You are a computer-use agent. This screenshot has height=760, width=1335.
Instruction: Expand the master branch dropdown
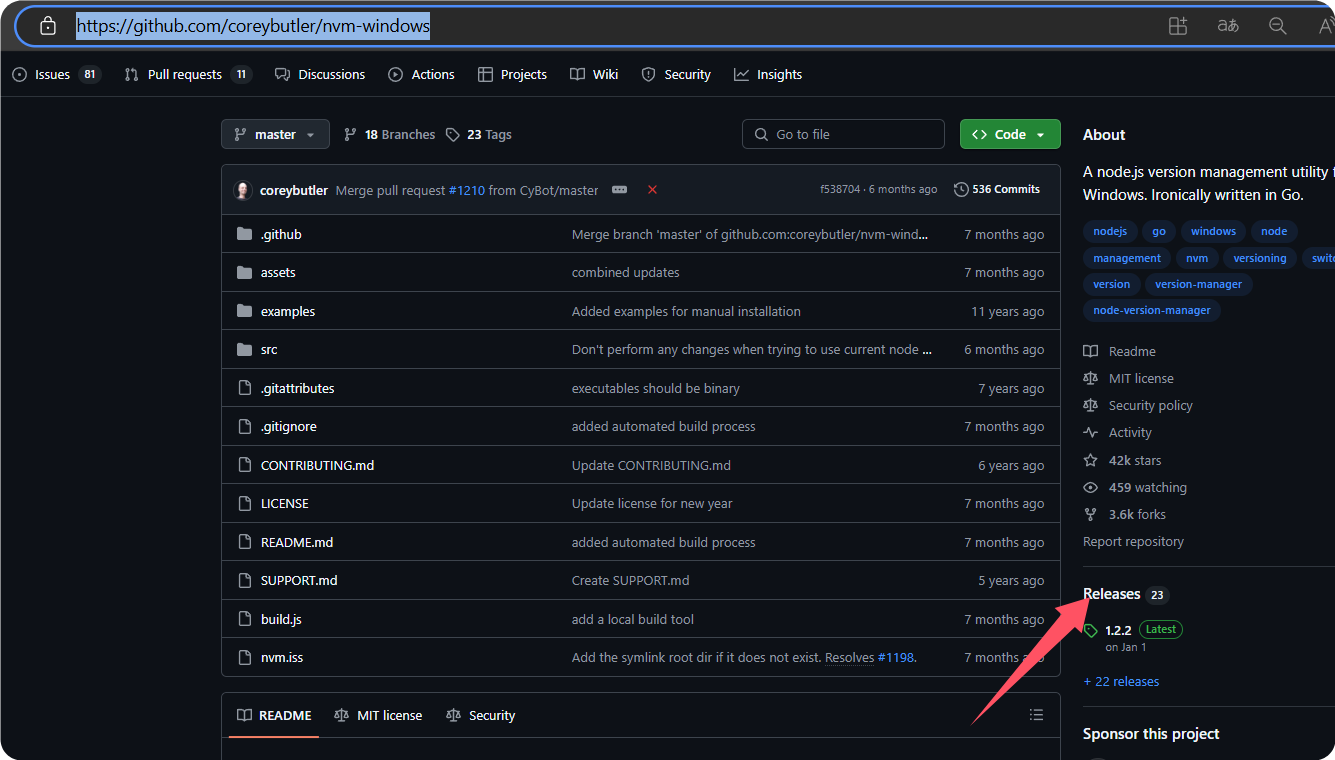pyautogui.click(x=275, y=134)
